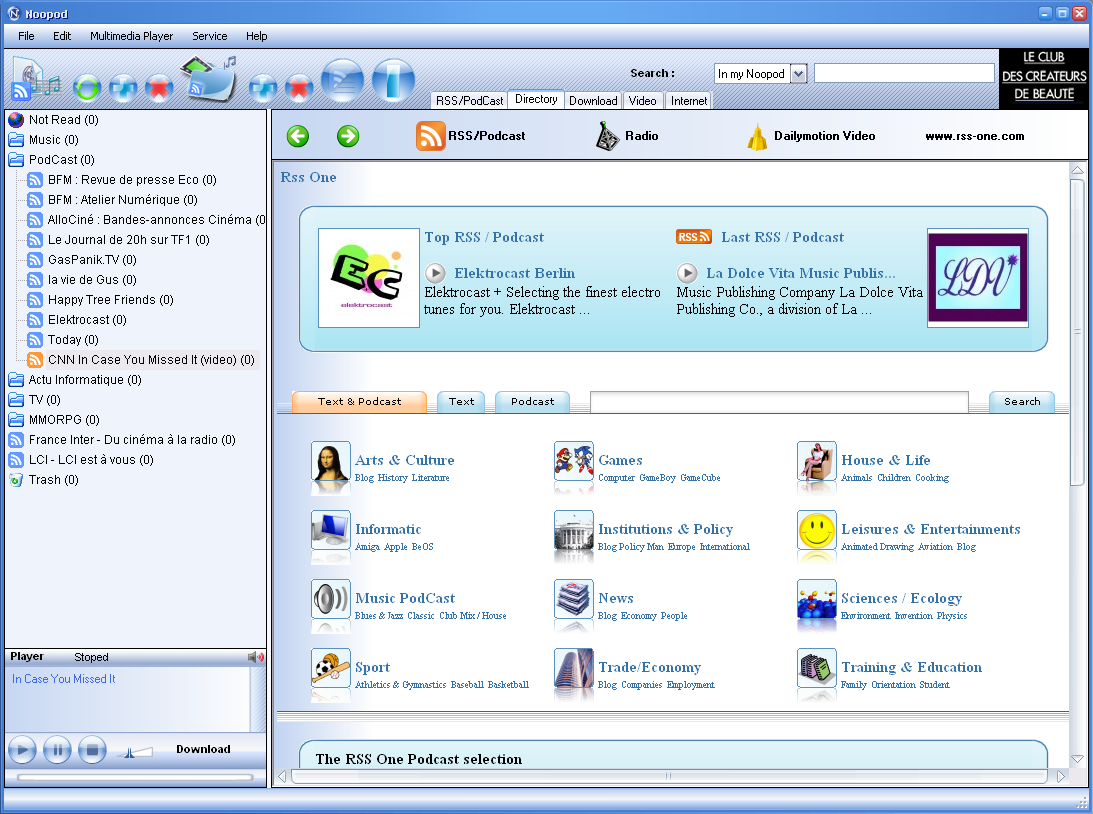Click the Elektrocast logo thumbnail
The width and height of the screenshot is (1093, 814).
(369, 278)
